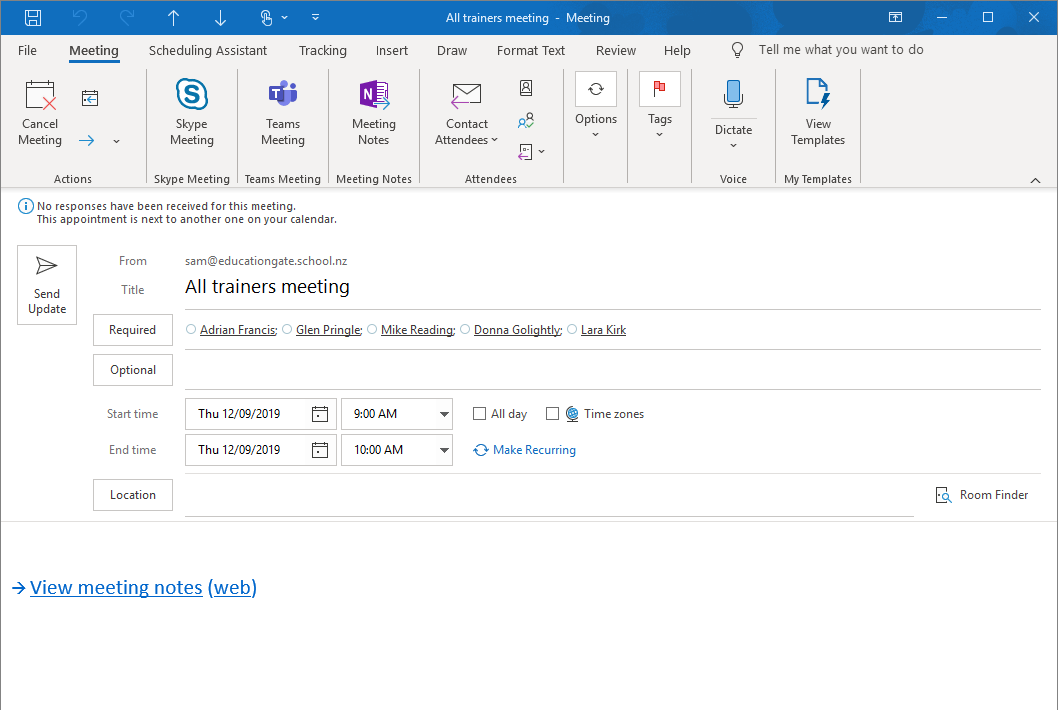Enable the All day checkbox
1058x710 pixels.
[x=479, y=413]
